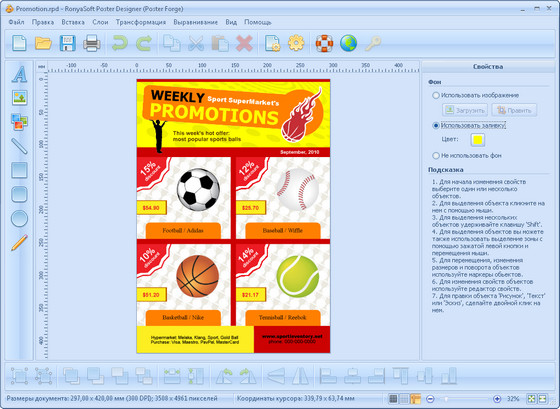The height and width of the screenshot is (409, 560).
Task: Copy the selected object
Action: [171, 43]
